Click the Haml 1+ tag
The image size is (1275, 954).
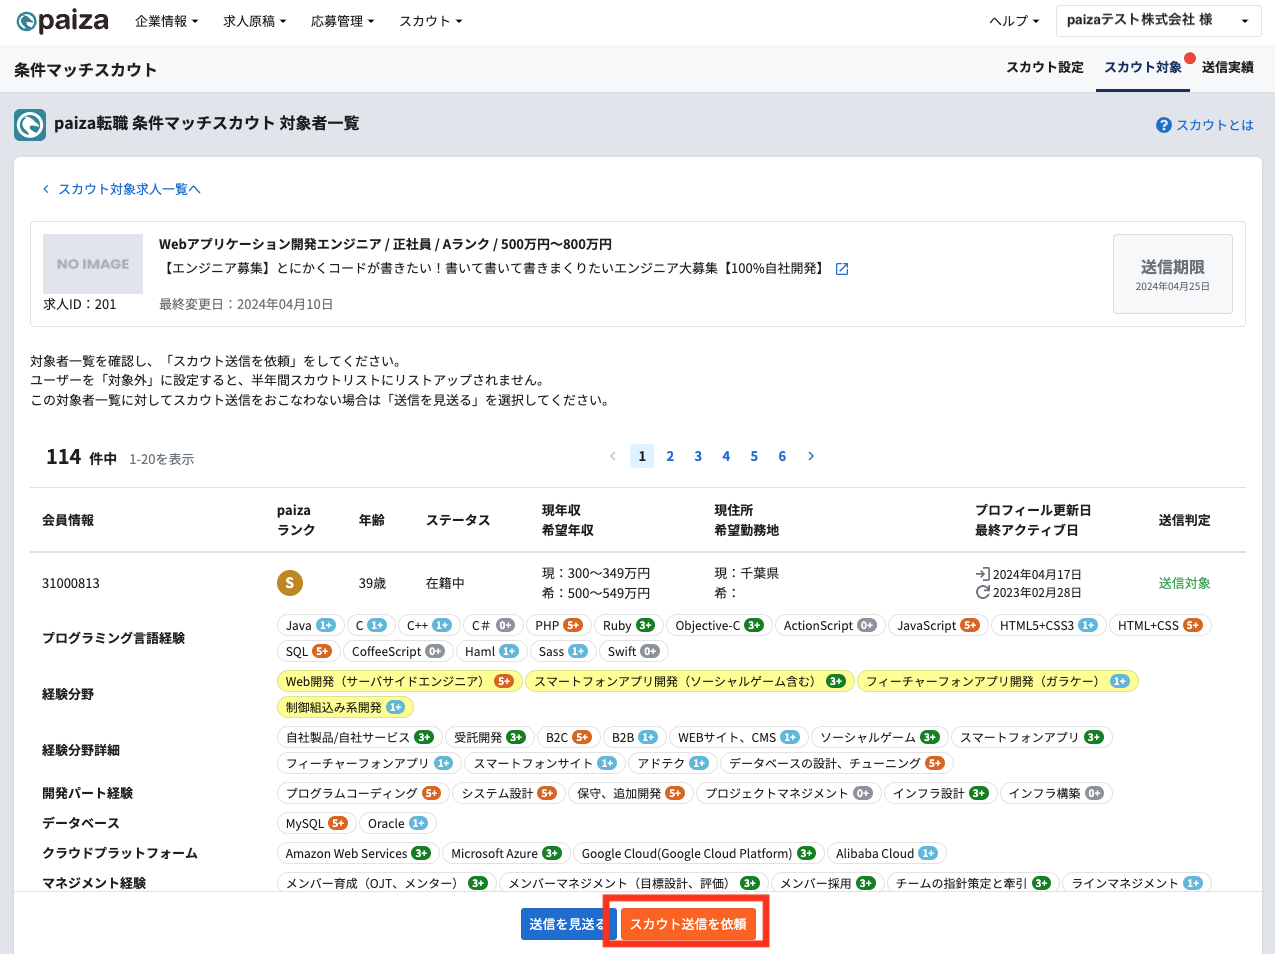[491, 651]
